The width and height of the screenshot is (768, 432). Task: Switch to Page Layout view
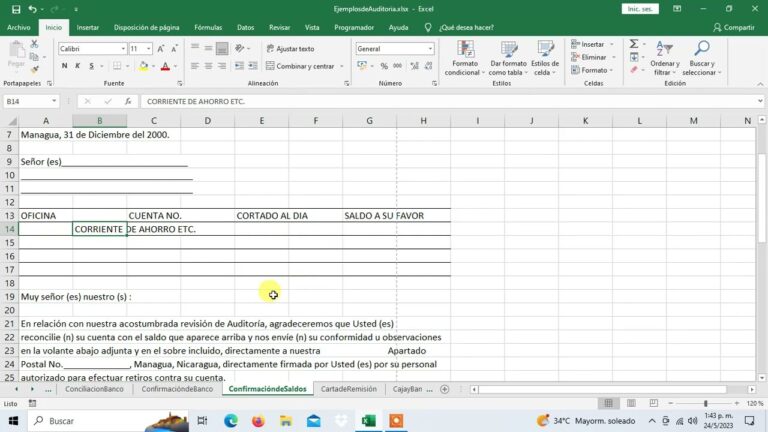[631, 403]
